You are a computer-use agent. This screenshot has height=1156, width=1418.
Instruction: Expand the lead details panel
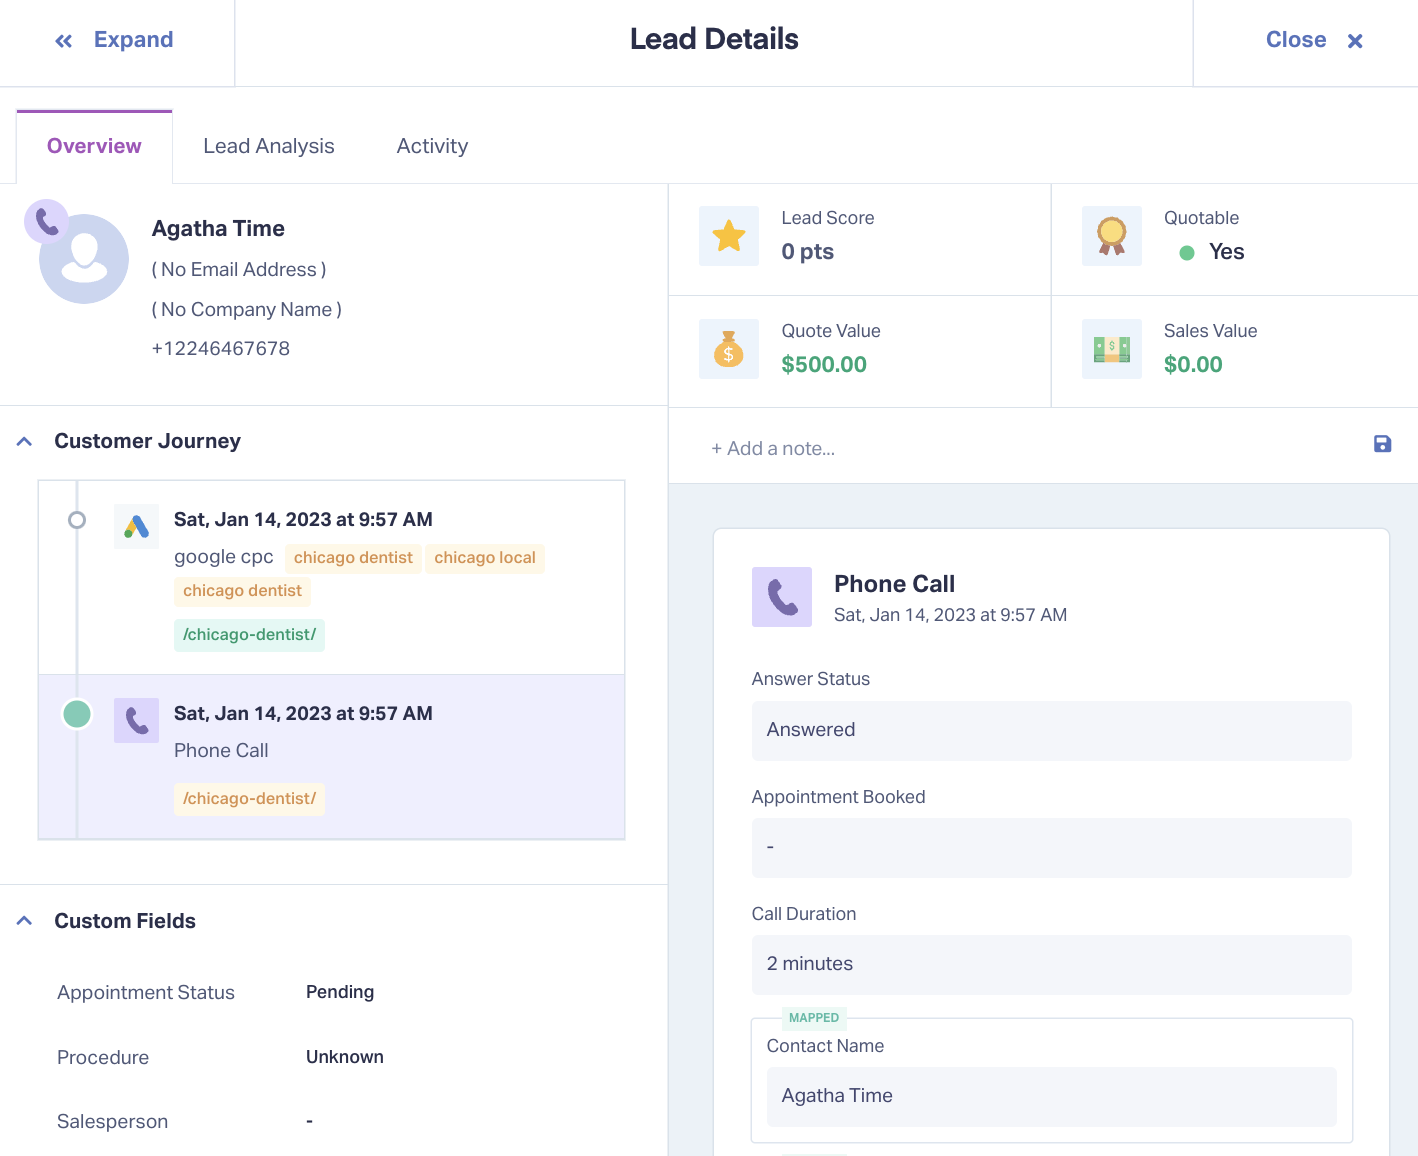pos(114,40)
